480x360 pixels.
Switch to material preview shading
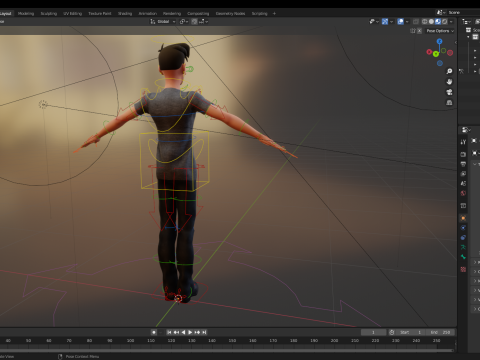[438, 22]
